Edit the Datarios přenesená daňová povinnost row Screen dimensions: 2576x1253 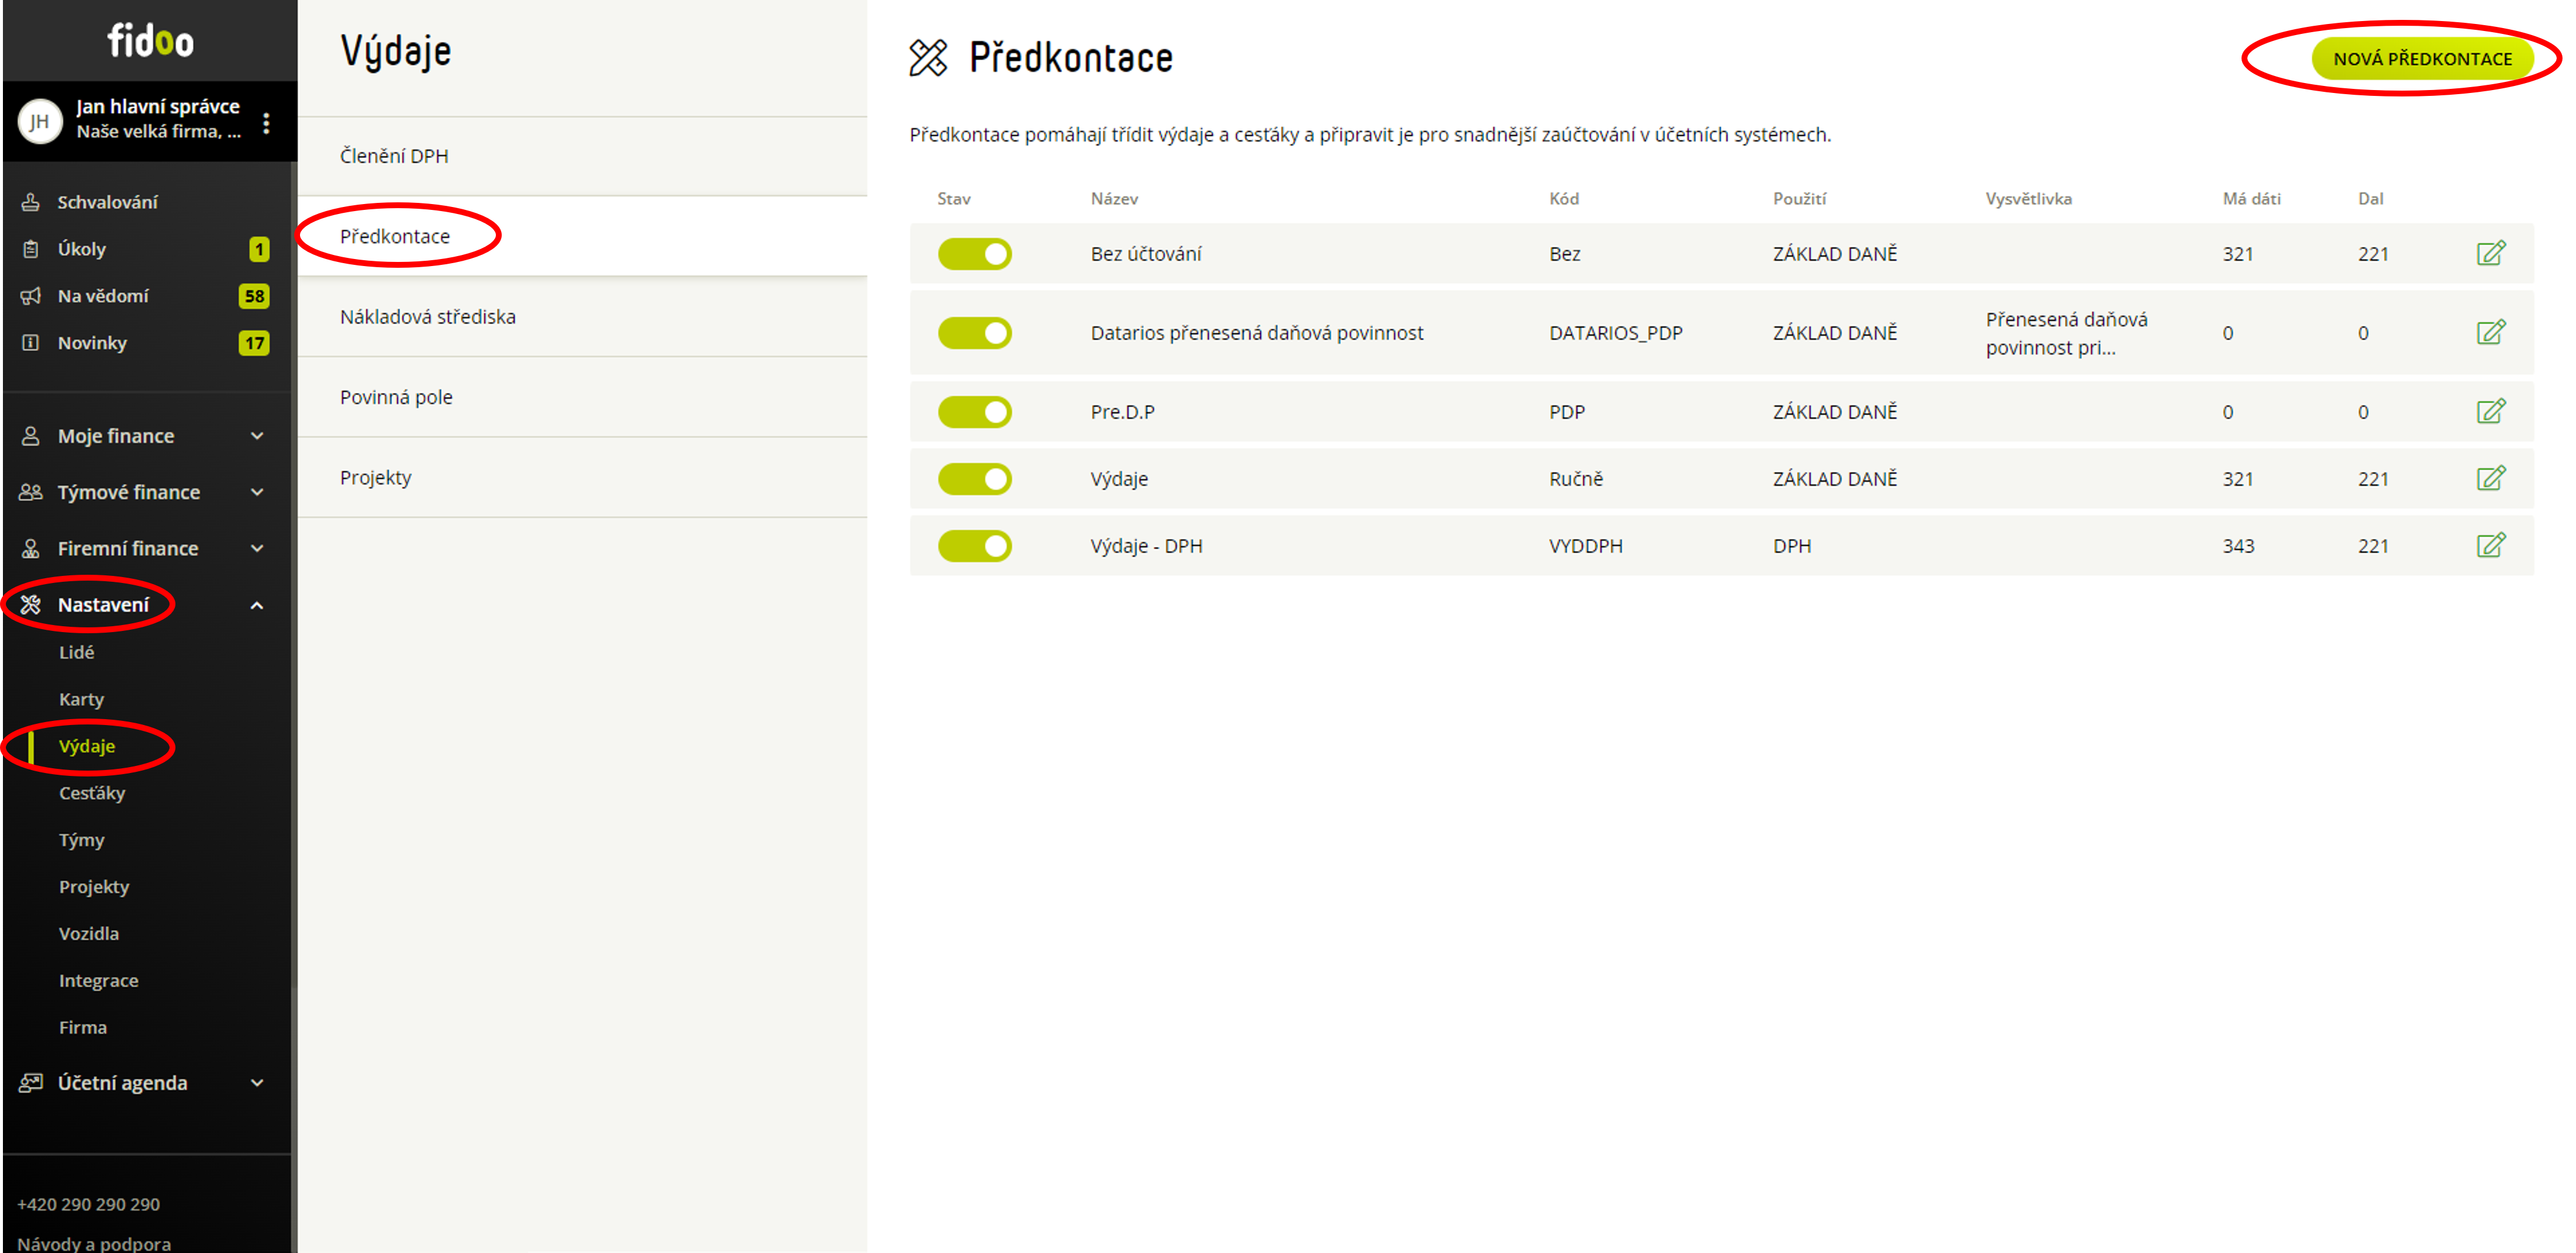coord(2490,332)
